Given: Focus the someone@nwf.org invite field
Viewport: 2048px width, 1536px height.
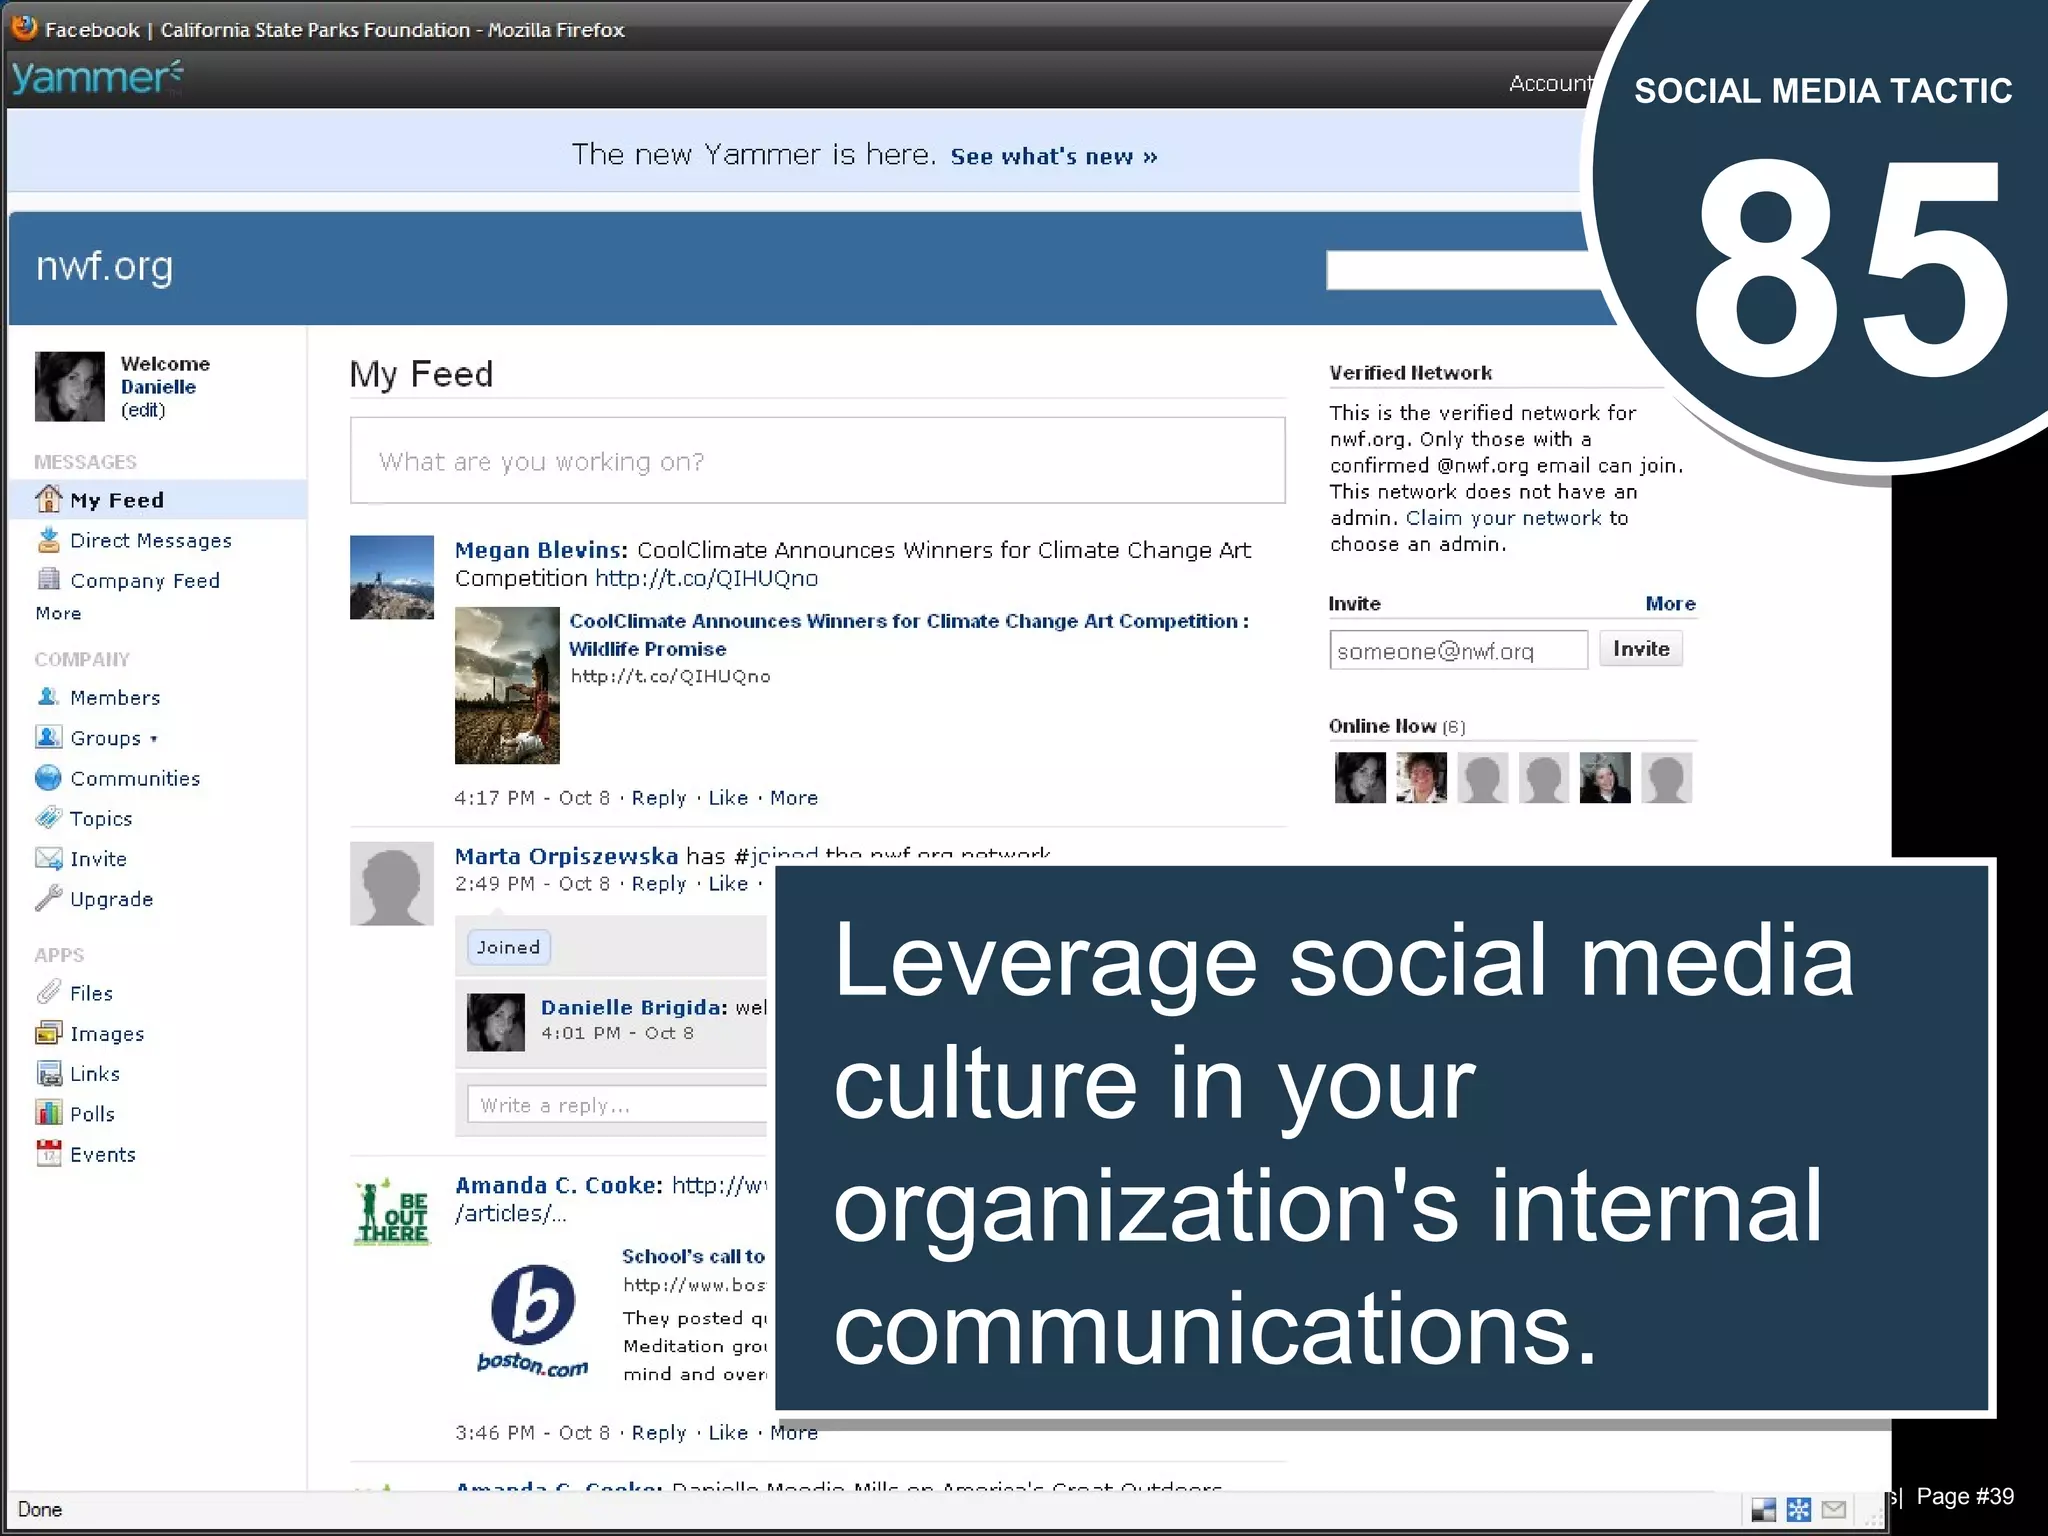Looking at the screenshot, I should (x=1458, y=650).
